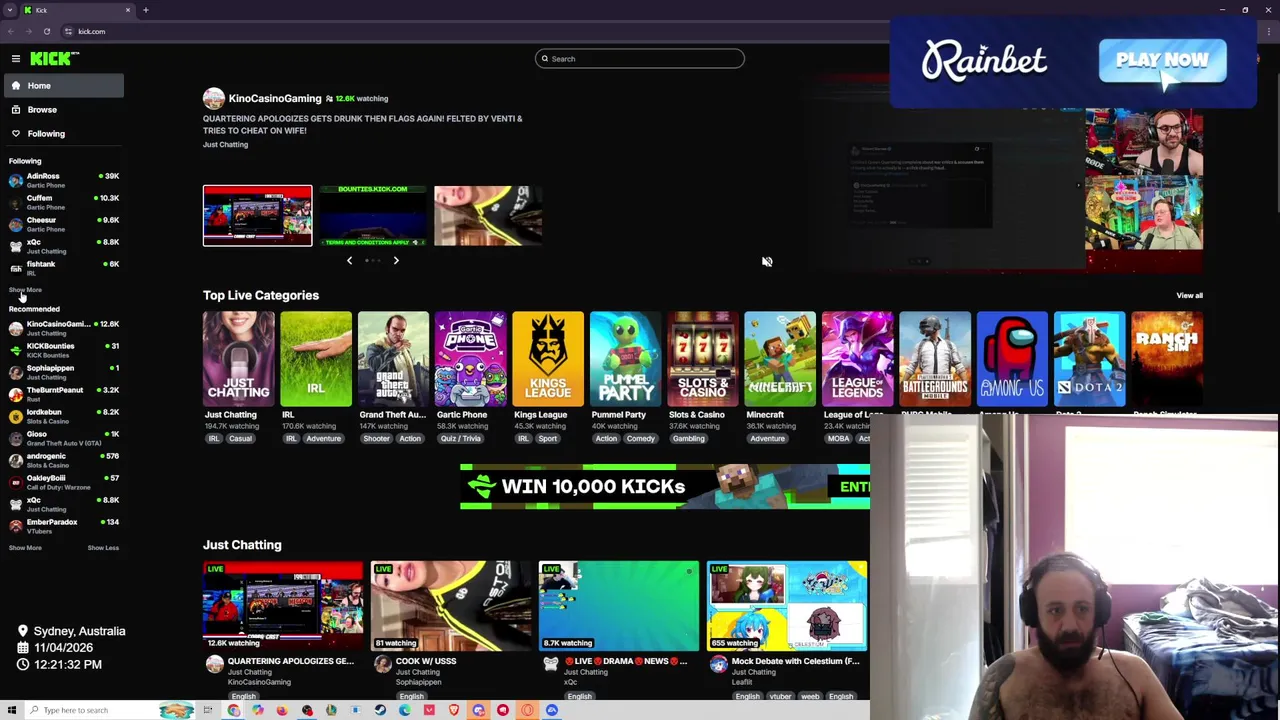
Task: Go to previous carousel slide arrow
Action: click(x=349, y=261)
